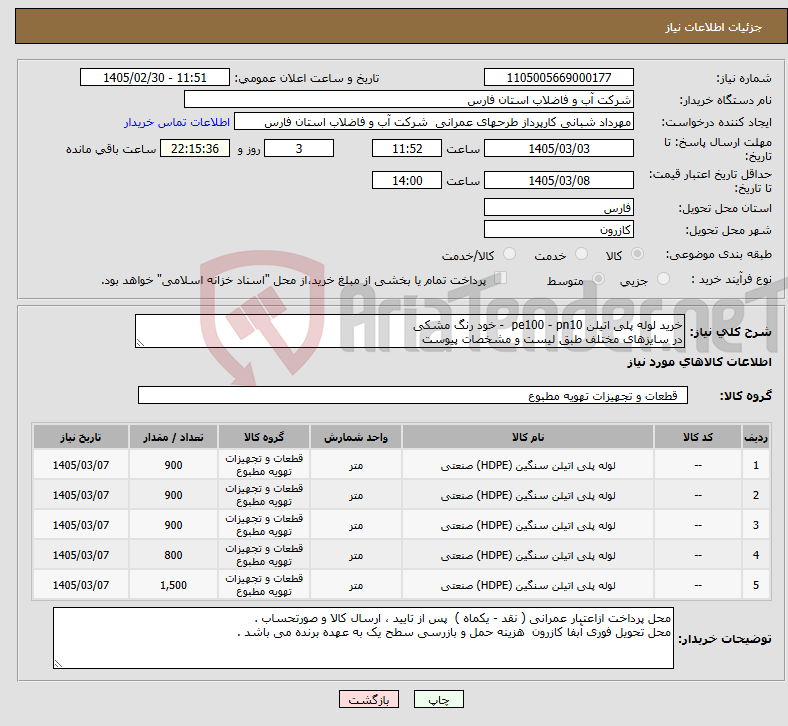
Task: Click the price validity date 1405/03/08
Action: point(558,180)
